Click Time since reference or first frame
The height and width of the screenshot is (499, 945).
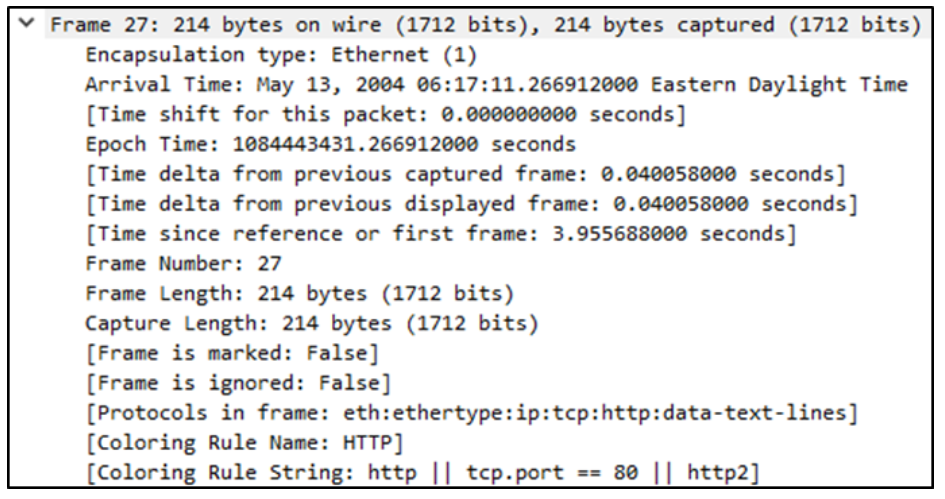[441, 235]
